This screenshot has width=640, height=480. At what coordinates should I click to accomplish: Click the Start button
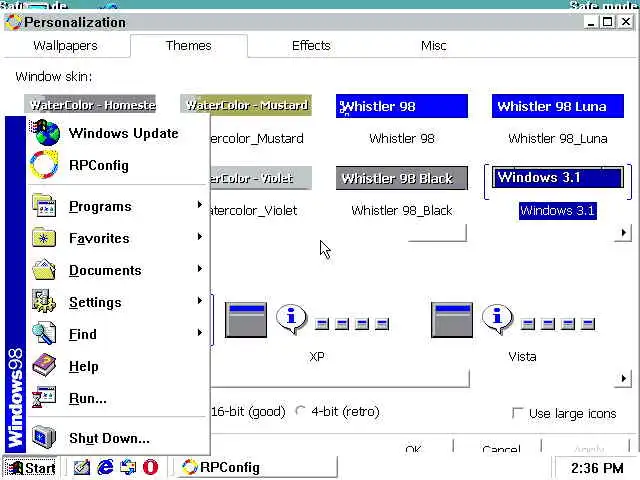coord(30,467)
